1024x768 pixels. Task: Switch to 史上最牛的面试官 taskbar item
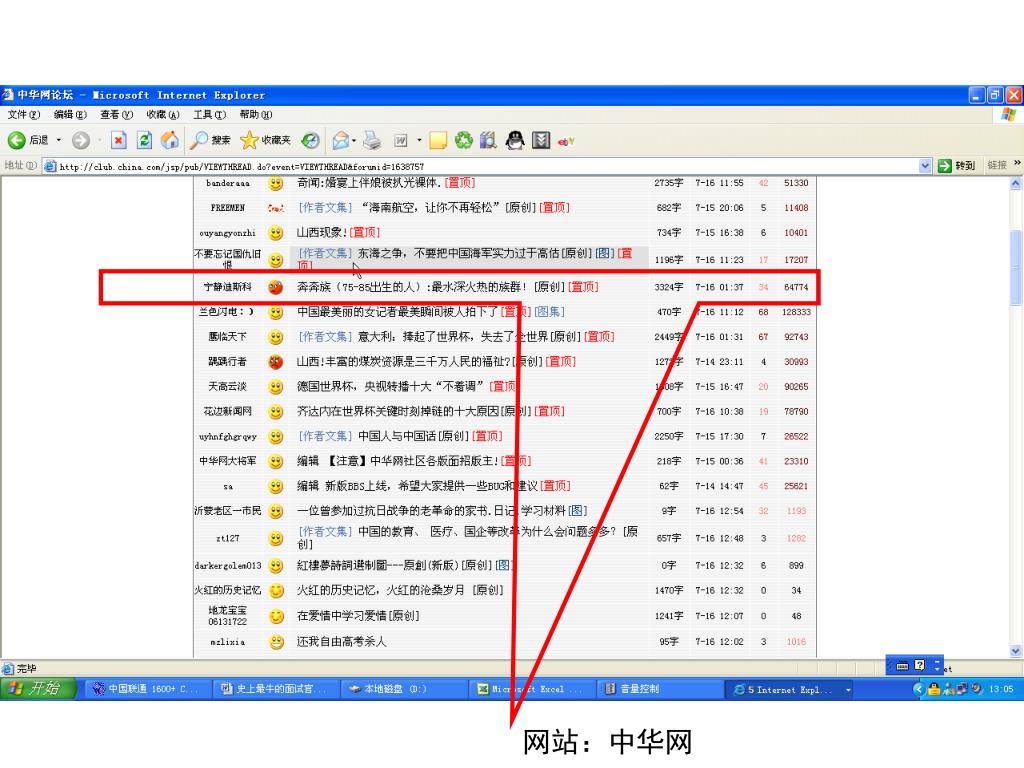point(276,689)
